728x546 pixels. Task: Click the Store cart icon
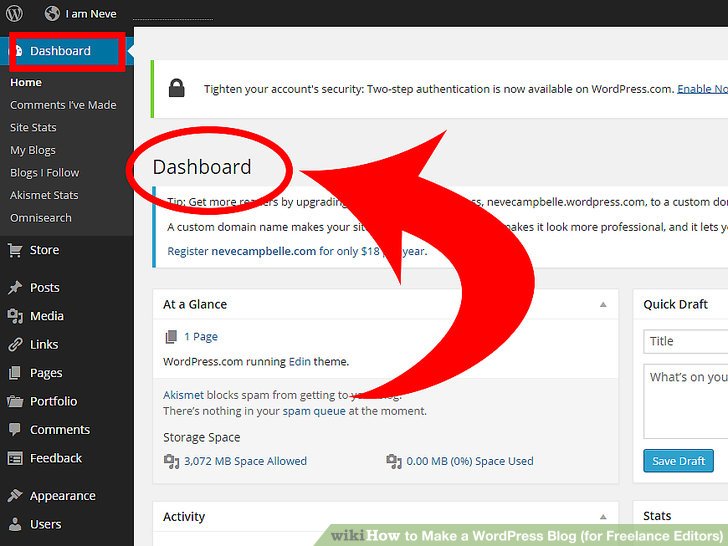(x=15, y=250)
